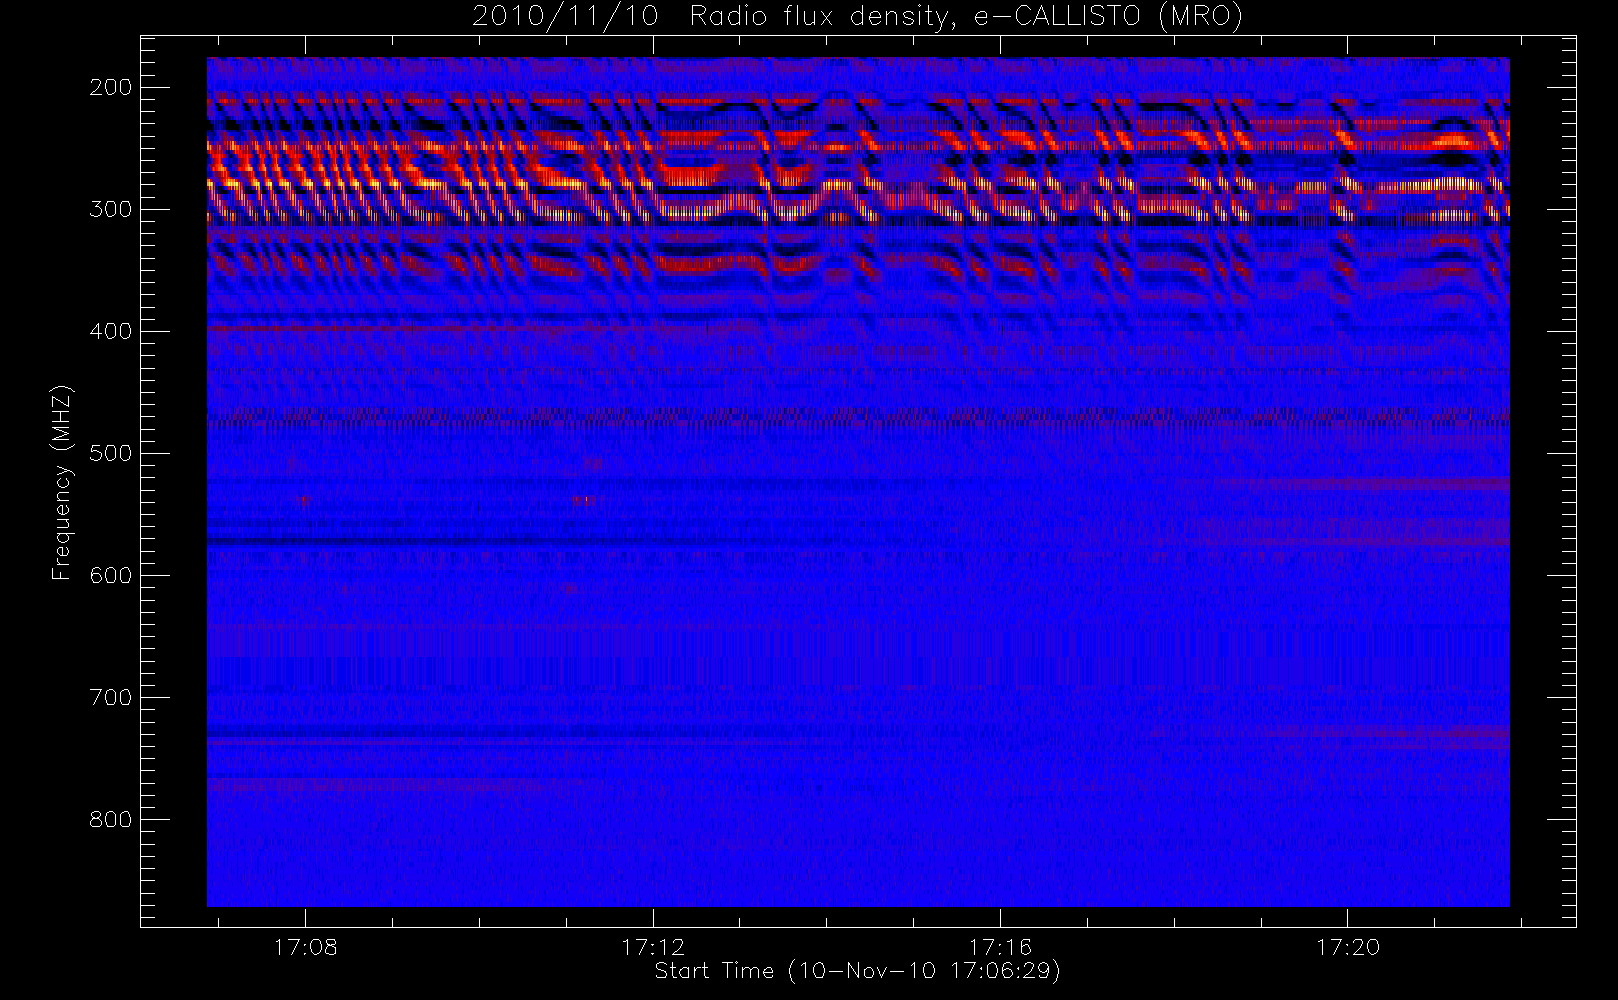Image resolution: width=1618 pixels, height=1000 pixels.
Task: Click the 700 frequency tick label
Action: tap(111, 697)
